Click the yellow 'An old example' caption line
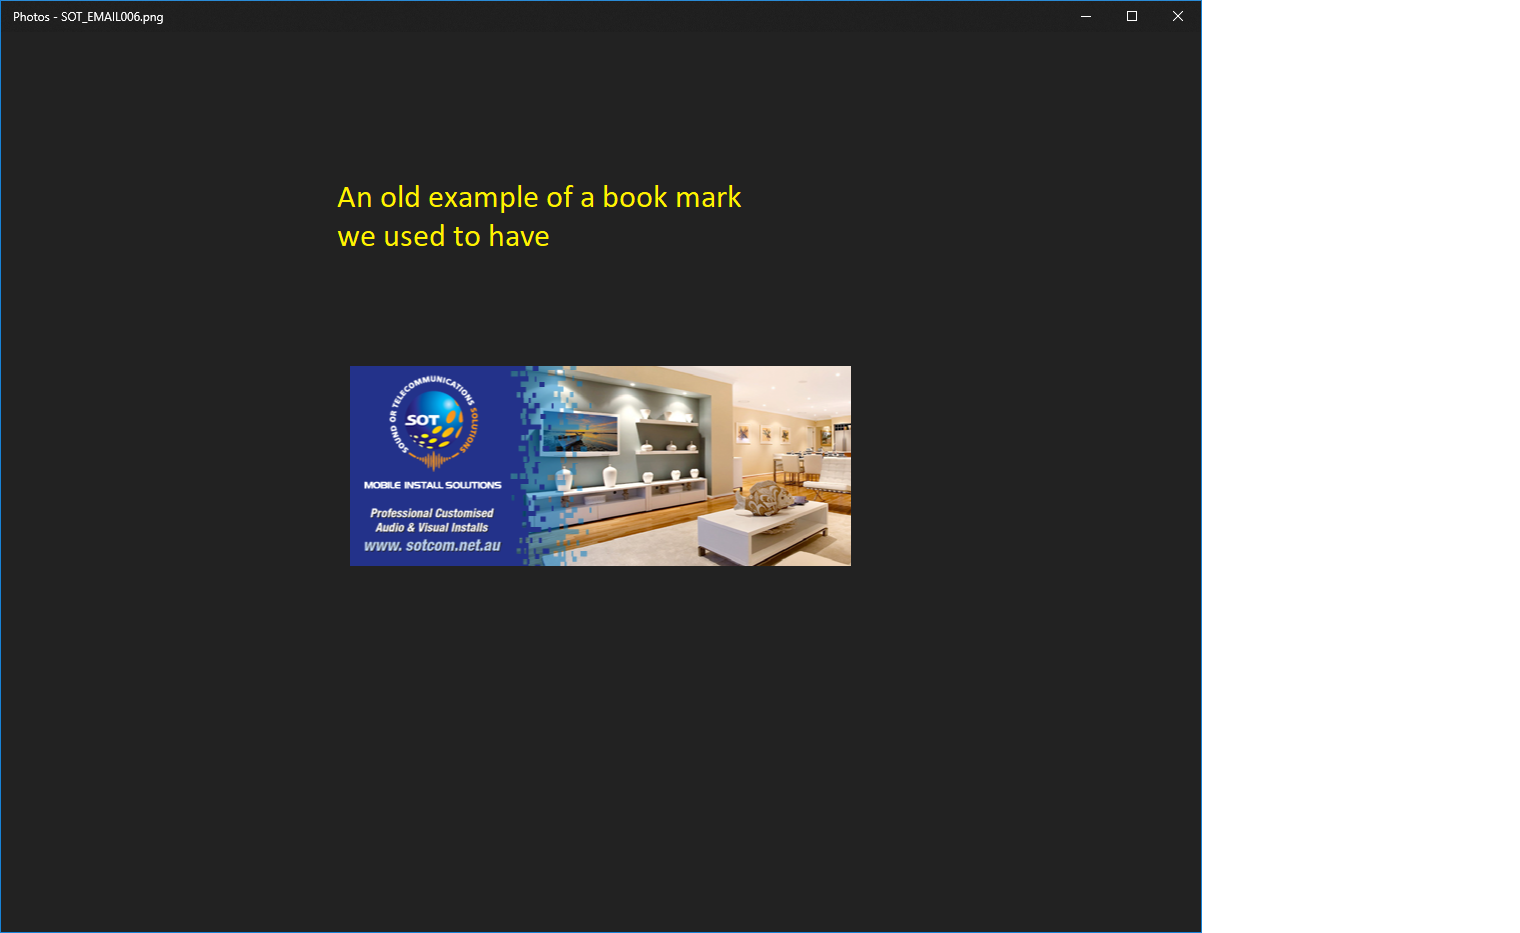This screenshot has height=933, width=1520. coord(539,197)
